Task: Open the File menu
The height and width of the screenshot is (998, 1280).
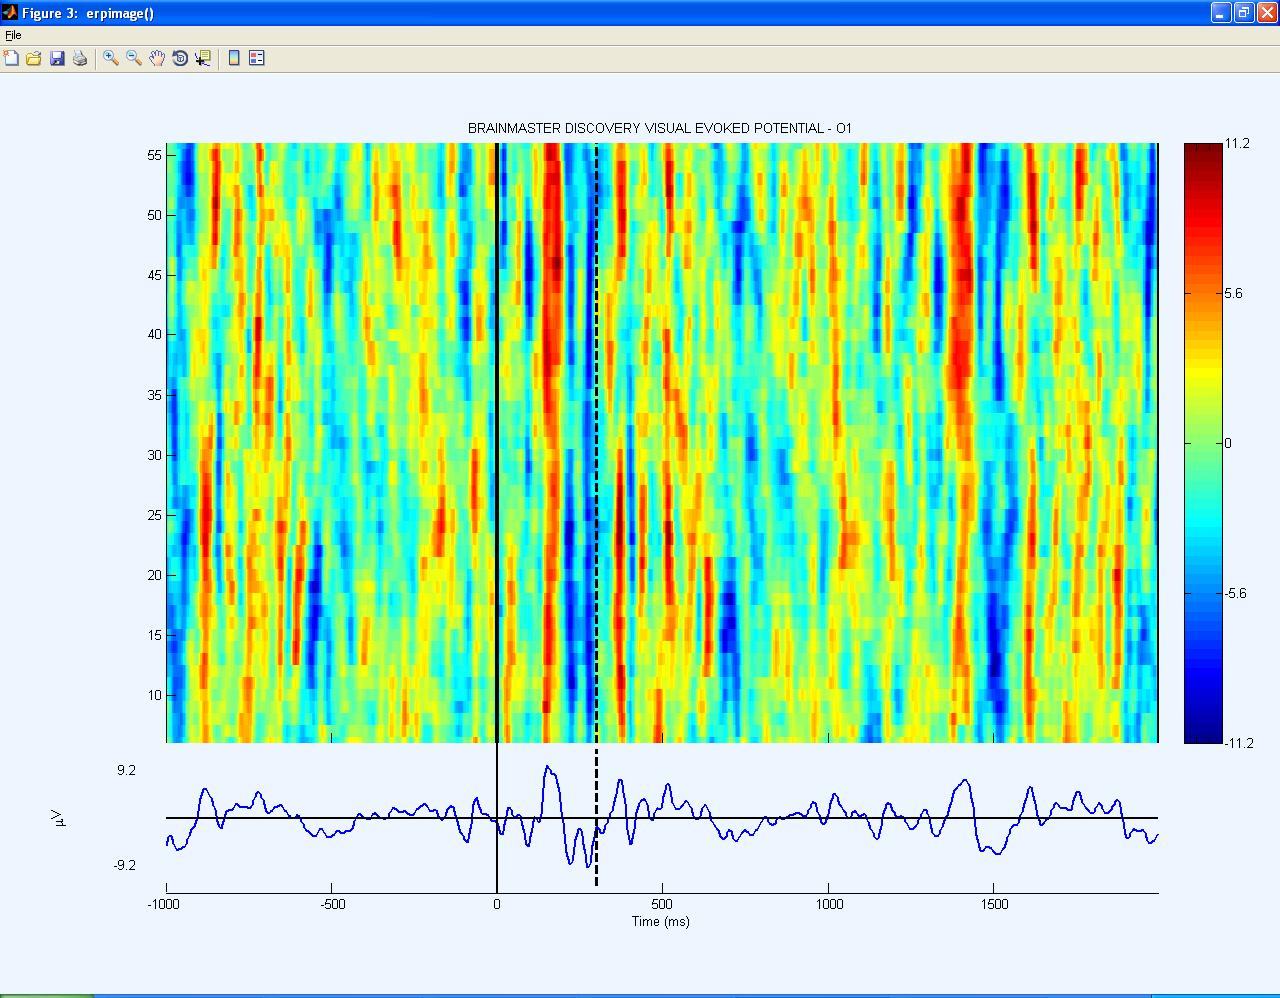Action: pyautogui.click(x=13, y=35)
